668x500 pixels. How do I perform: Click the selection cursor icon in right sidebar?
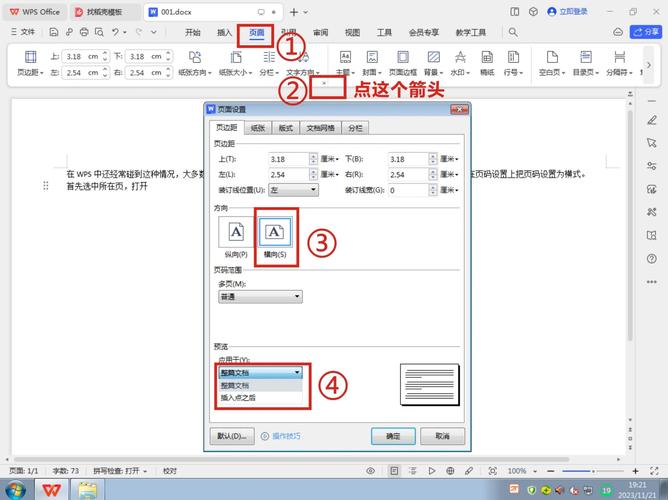tap(651, 143)
